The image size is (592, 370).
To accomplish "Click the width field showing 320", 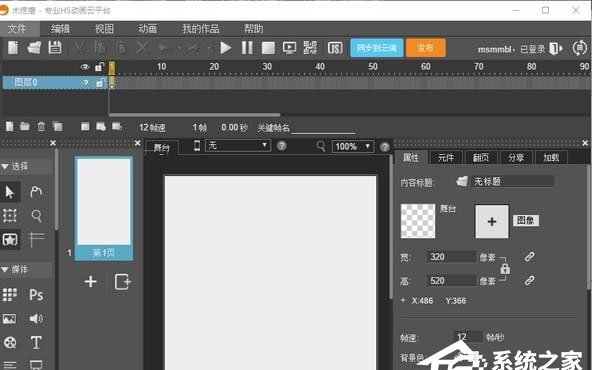I will (x=452, y=257).
